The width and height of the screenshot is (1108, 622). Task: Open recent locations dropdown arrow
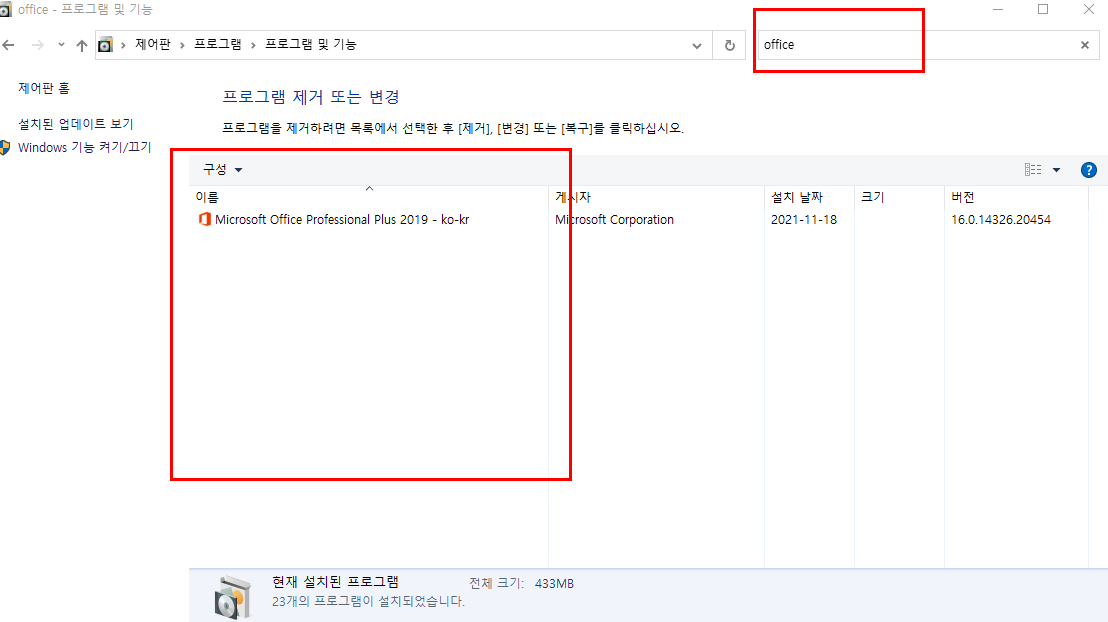61,45
